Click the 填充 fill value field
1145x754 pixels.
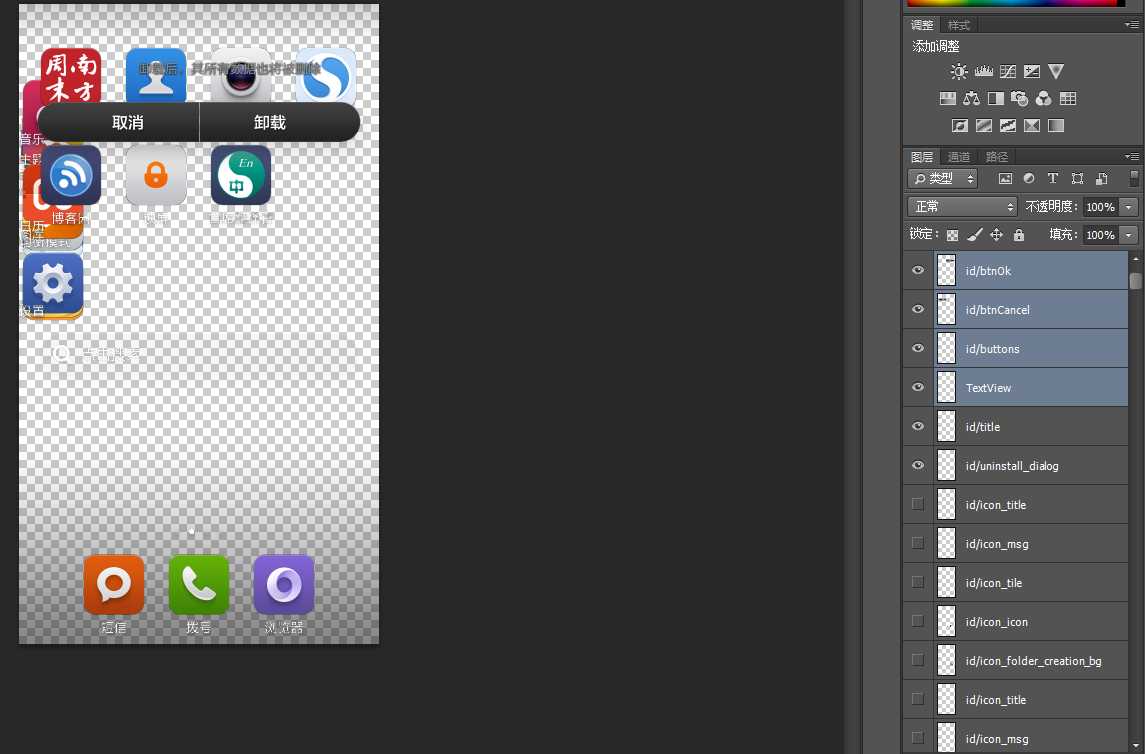[1100, 235]
